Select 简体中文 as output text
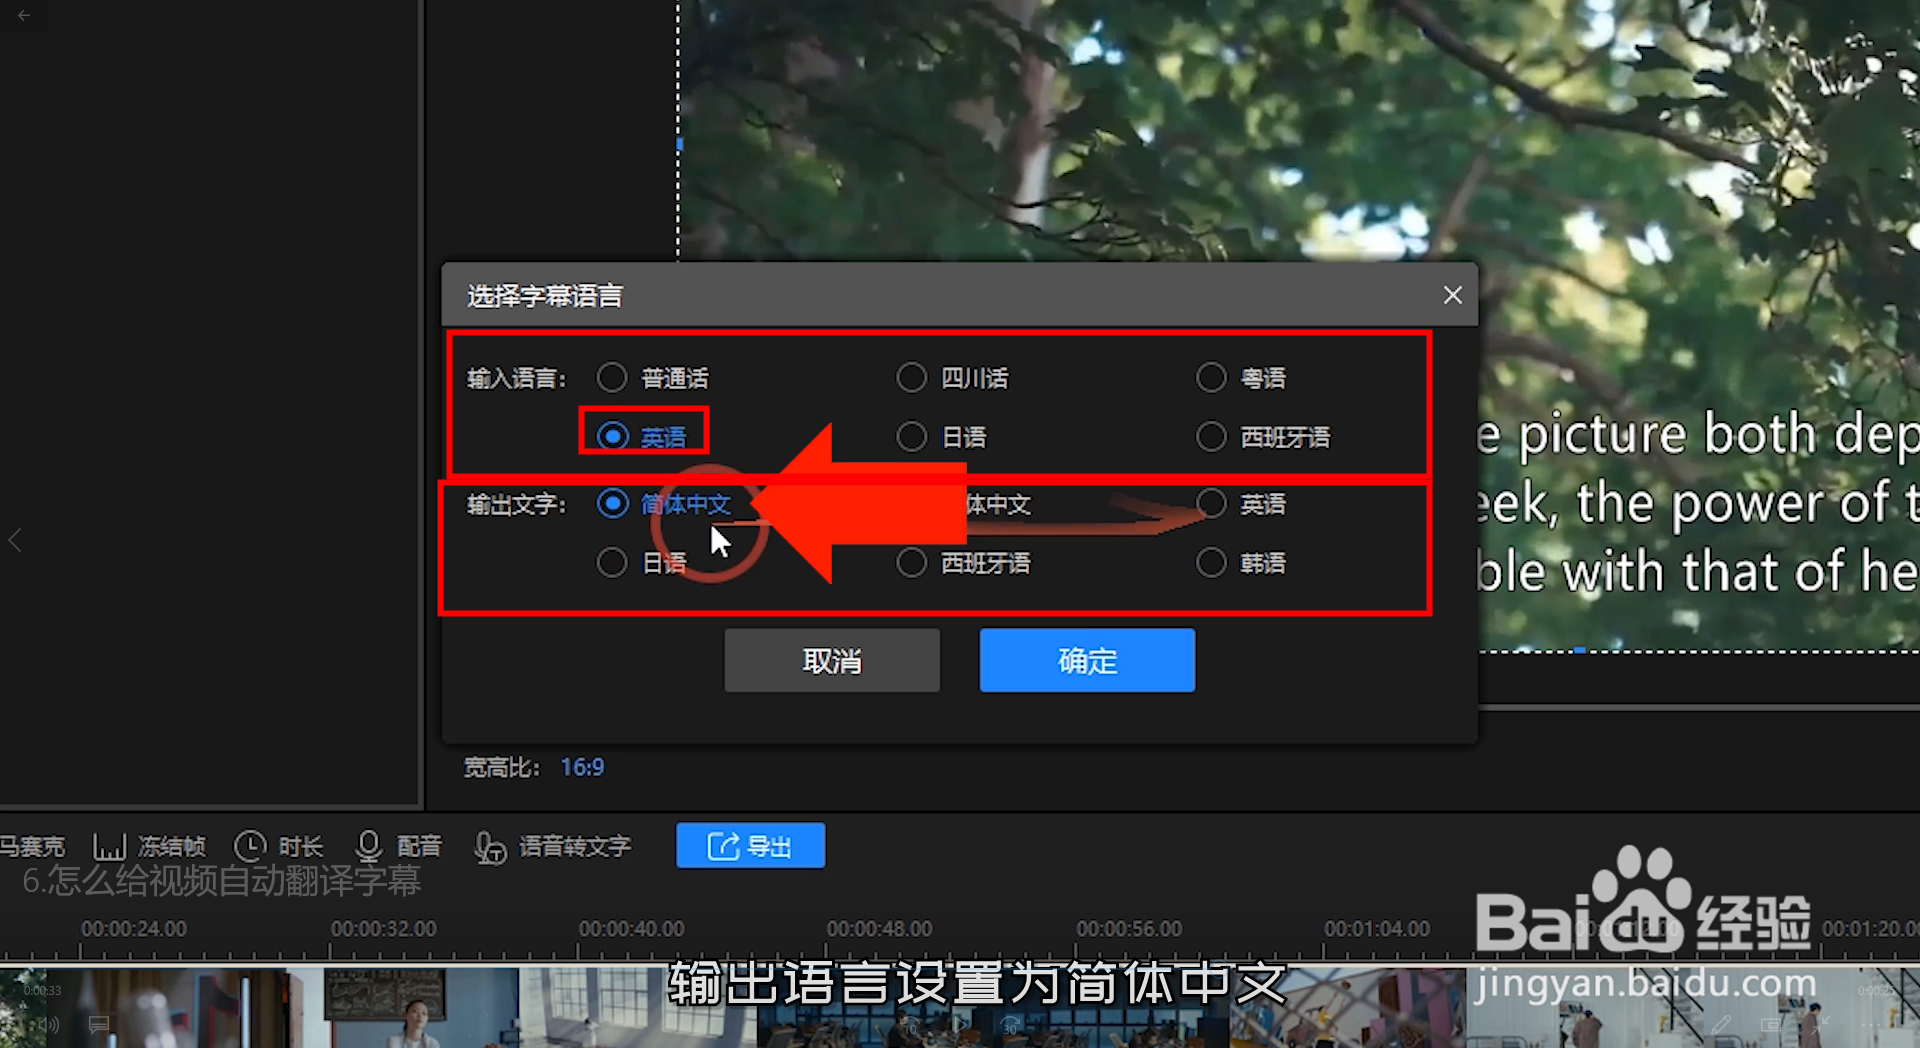The image size is (1920, 1048). click(x=612, y=505)
